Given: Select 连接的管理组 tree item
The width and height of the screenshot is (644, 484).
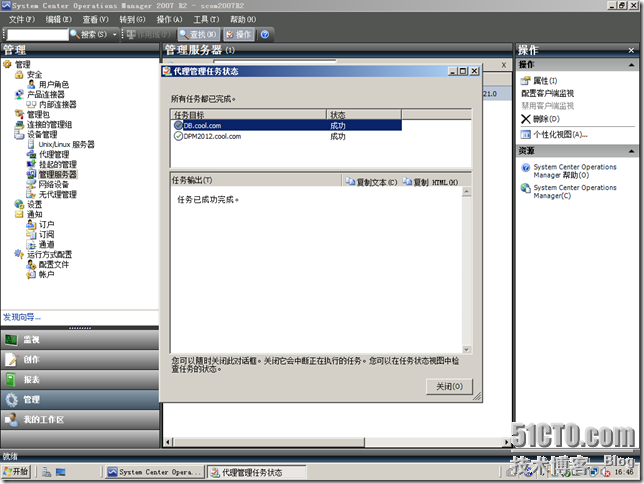Looking at the screenshot, I should 49,124.
